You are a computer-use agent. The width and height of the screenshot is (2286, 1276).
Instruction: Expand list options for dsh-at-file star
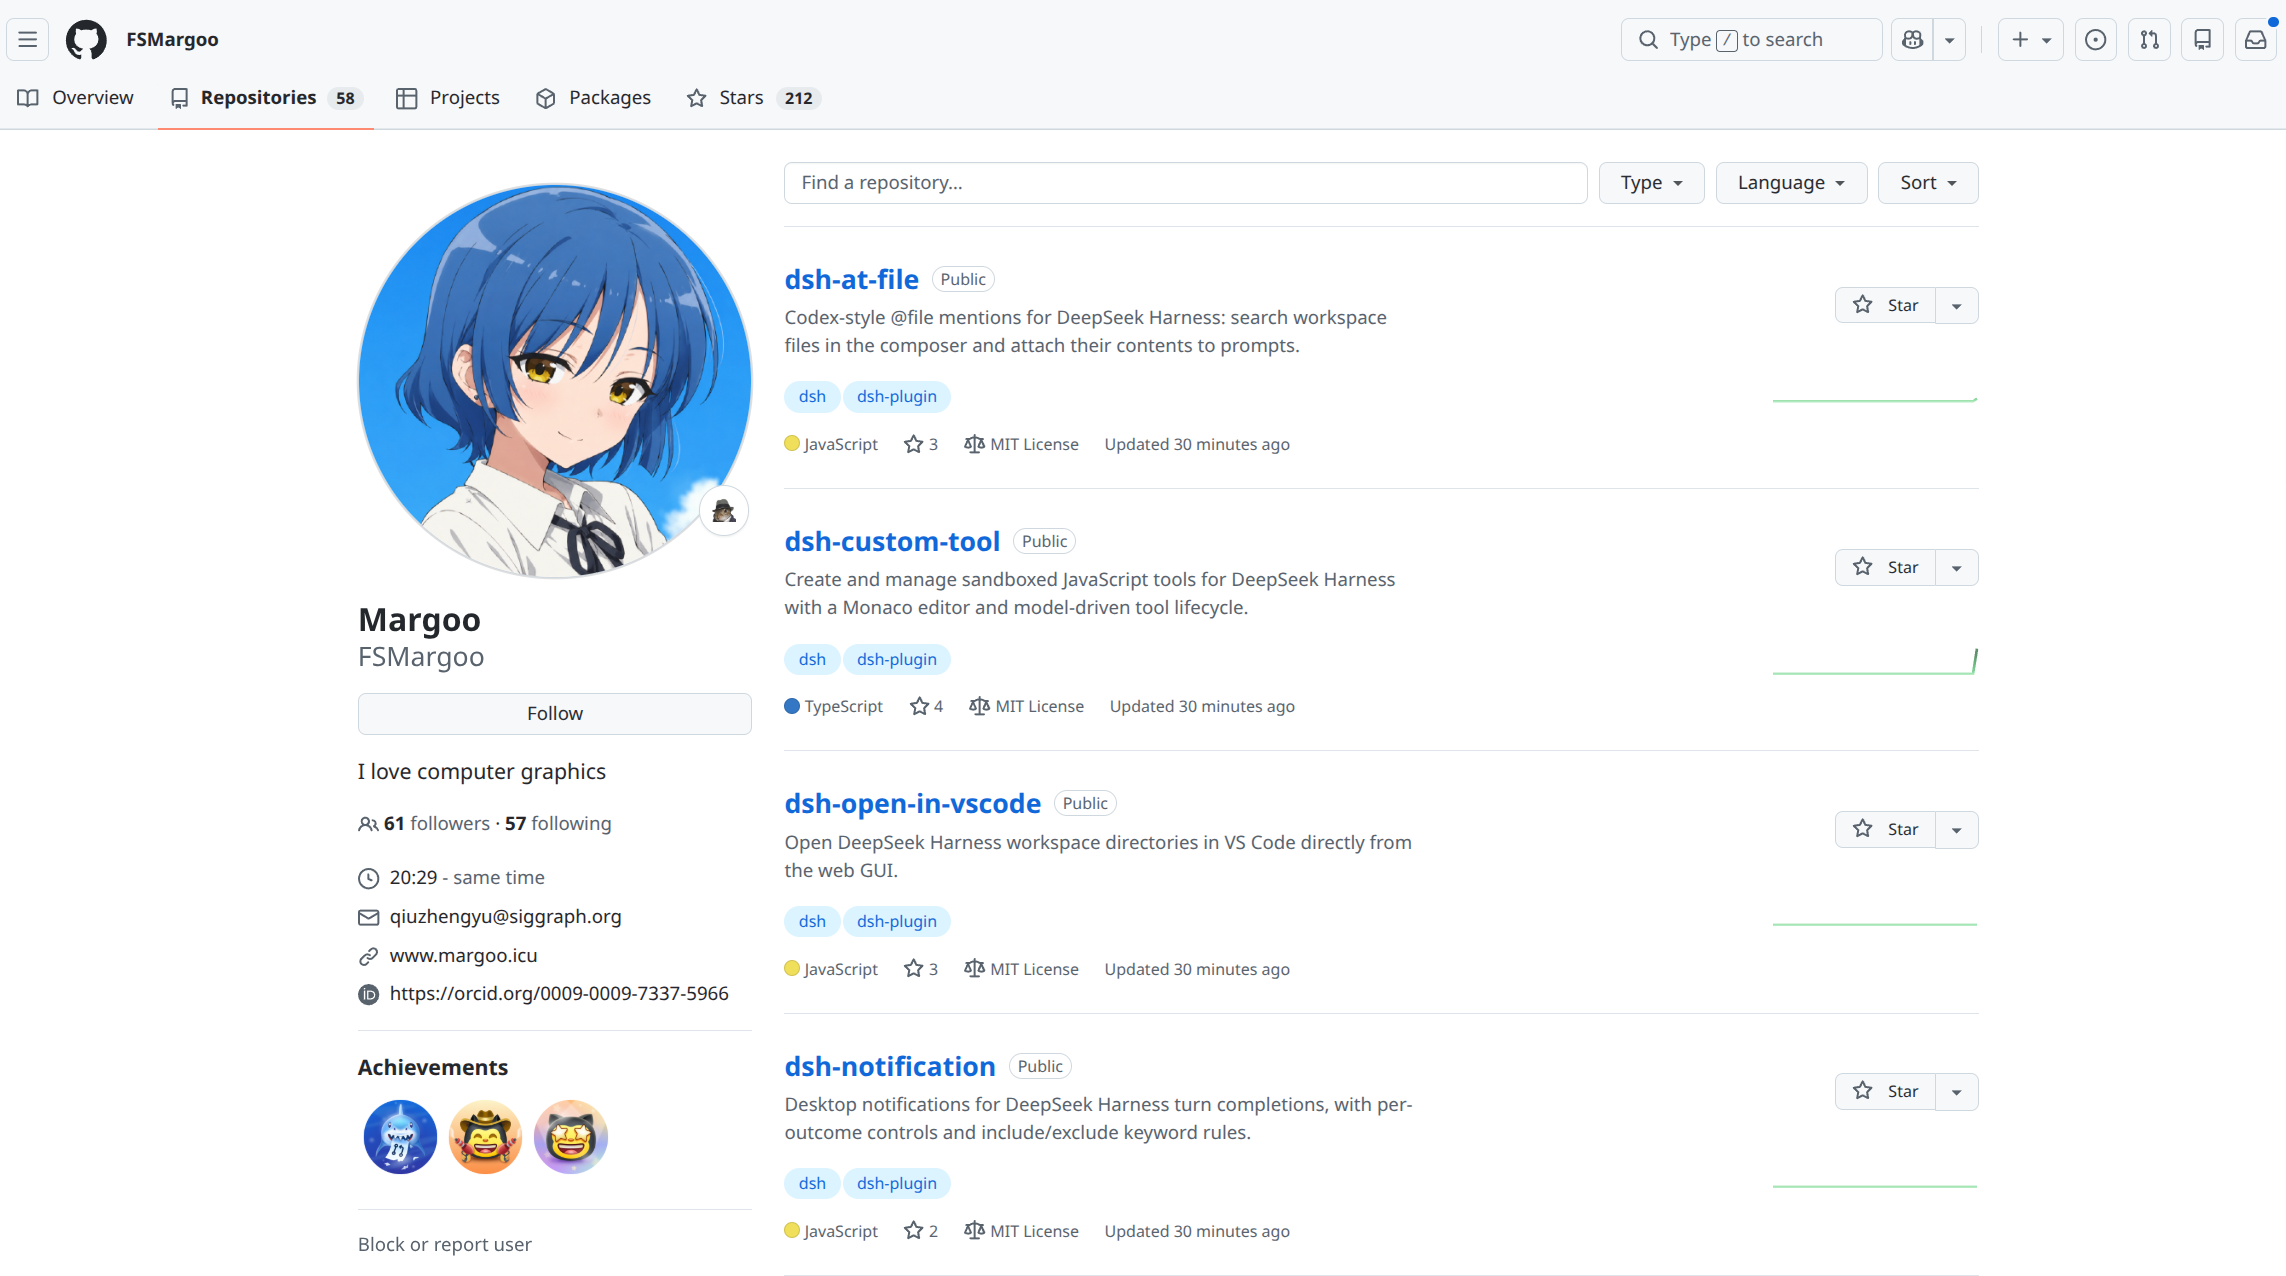[x=1957, y=305]
